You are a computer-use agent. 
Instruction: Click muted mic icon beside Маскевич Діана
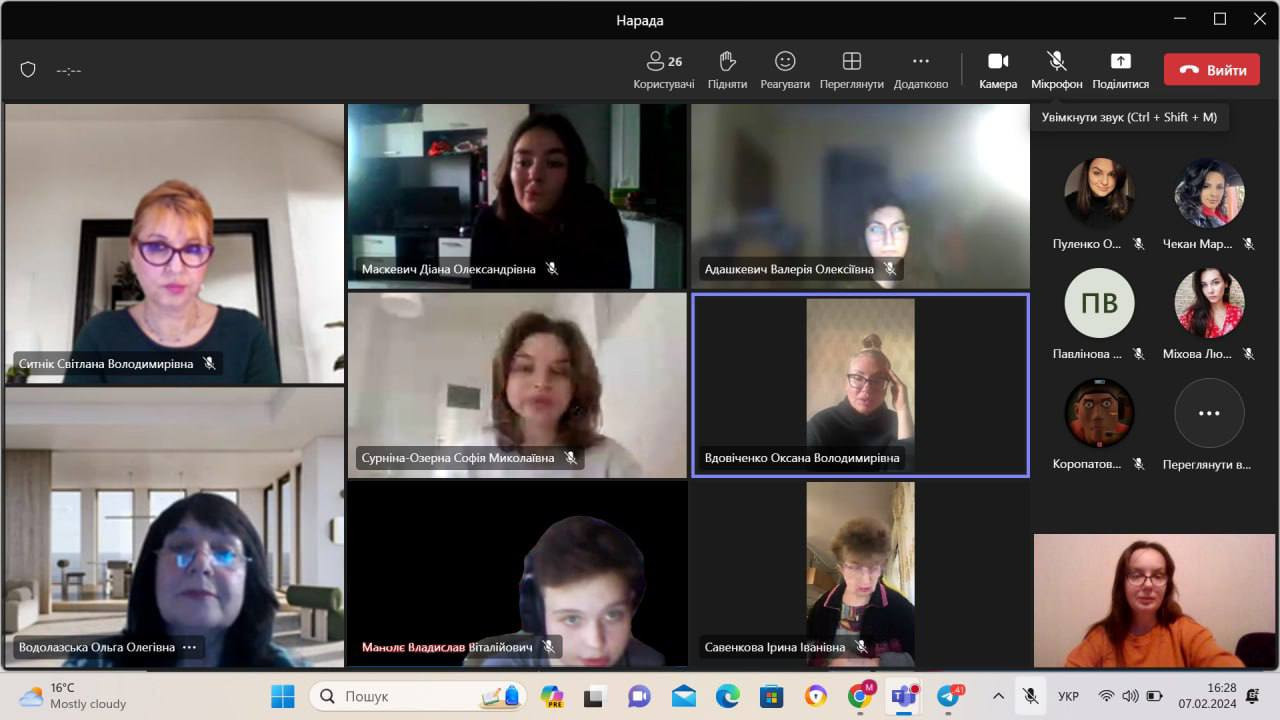[x=551, y=269]
